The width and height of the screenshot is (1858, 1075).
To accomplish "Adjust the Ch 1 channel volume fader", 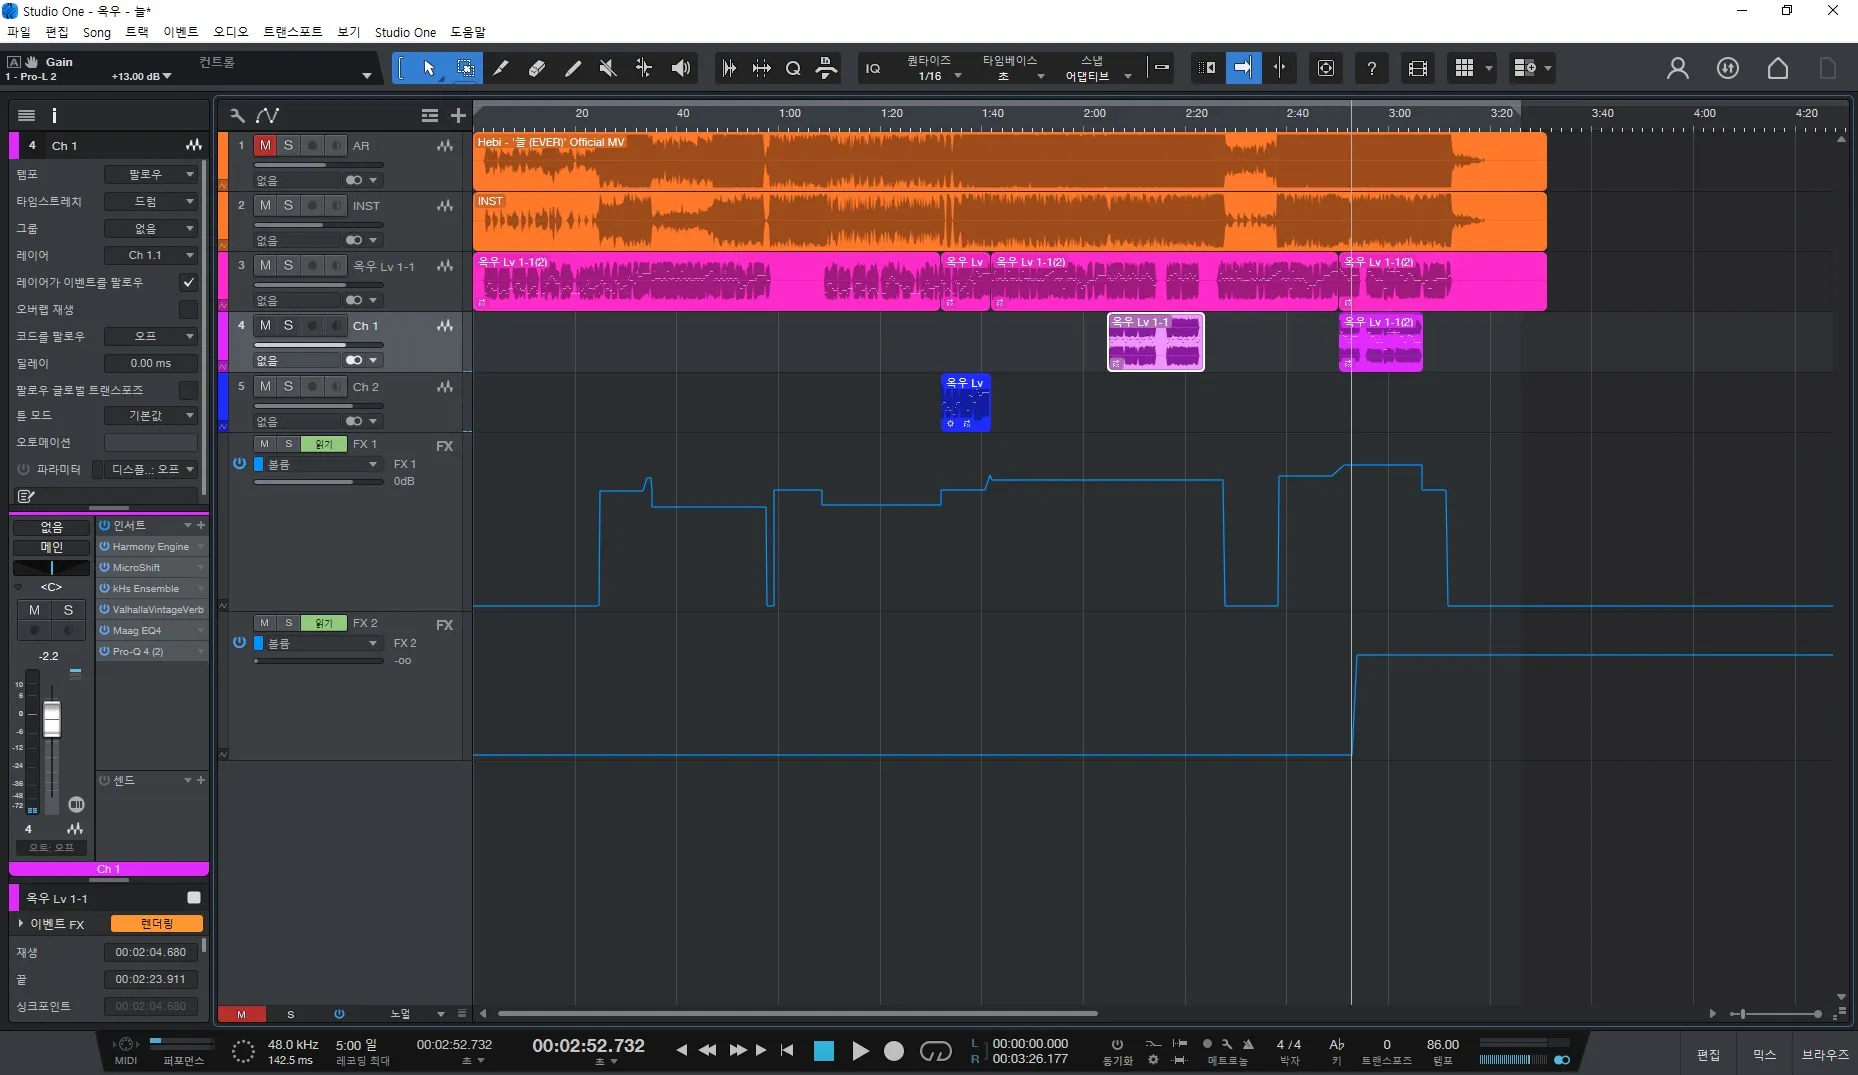I will (52, 719).
